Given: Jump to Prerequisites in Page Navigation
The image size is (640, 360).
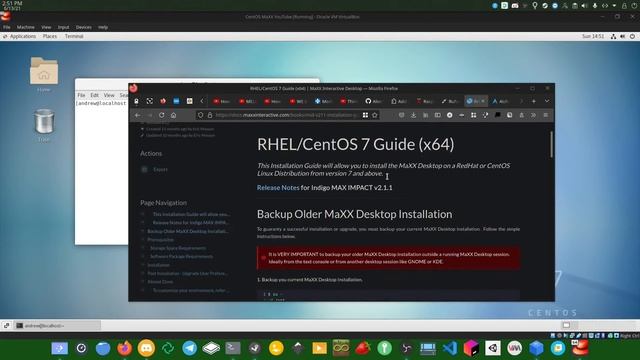Looking at the screenshot, I should pos(160,240).
